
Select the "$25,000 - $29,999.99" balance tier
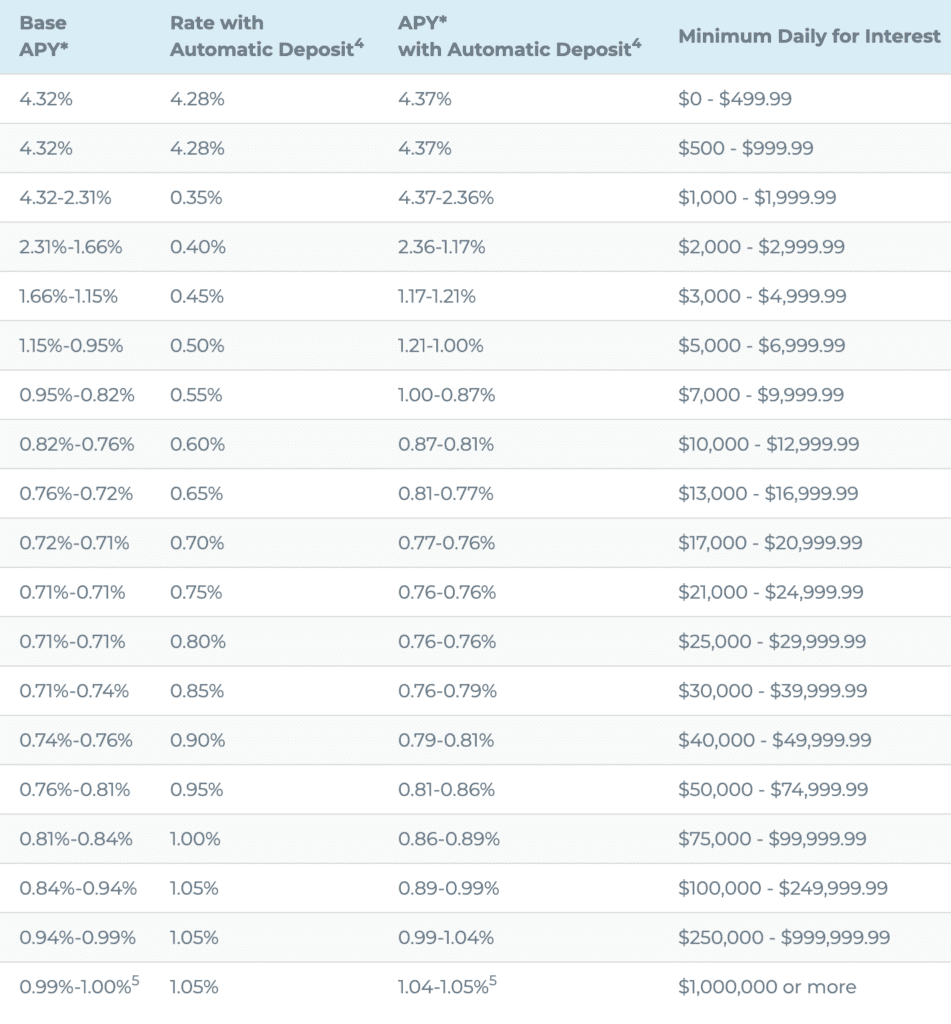(x=772, y=641)
